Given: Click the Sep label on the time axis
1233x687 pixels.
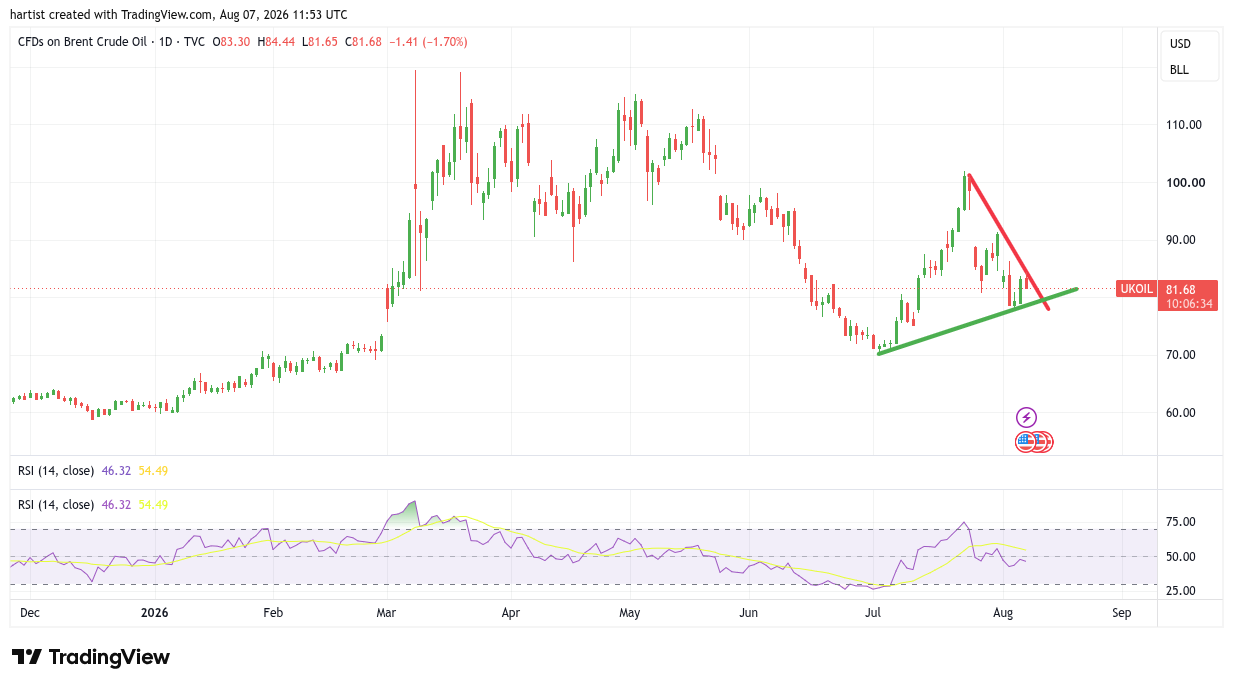Looking at the screenshot, I should pyautogui.click(x=1122, y=612).
